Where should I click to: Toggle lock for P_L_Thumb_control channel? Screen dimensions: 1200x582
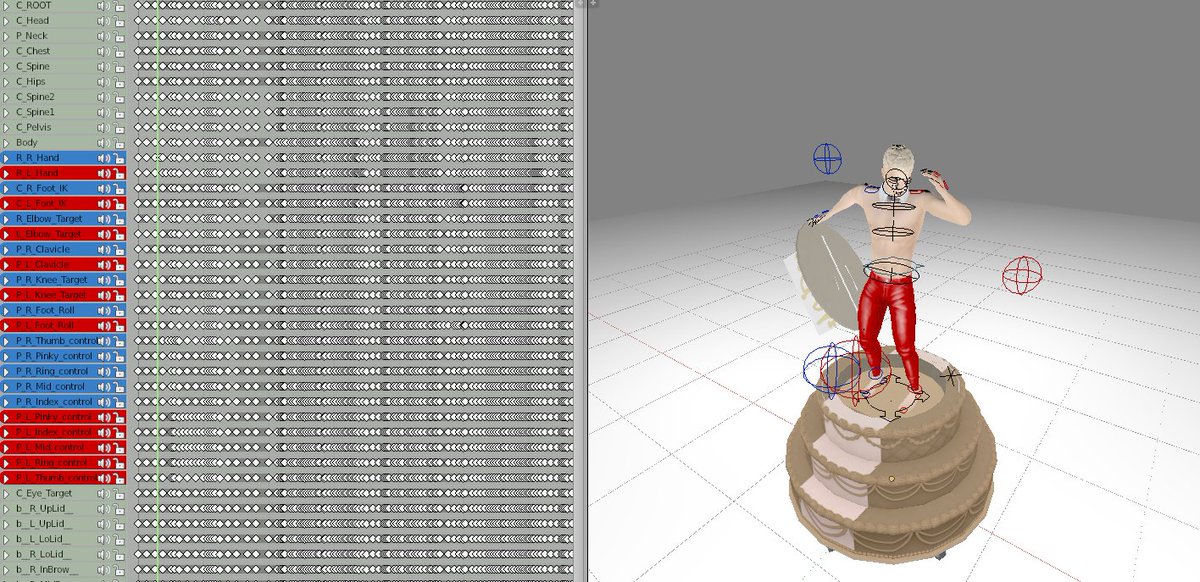119,478
